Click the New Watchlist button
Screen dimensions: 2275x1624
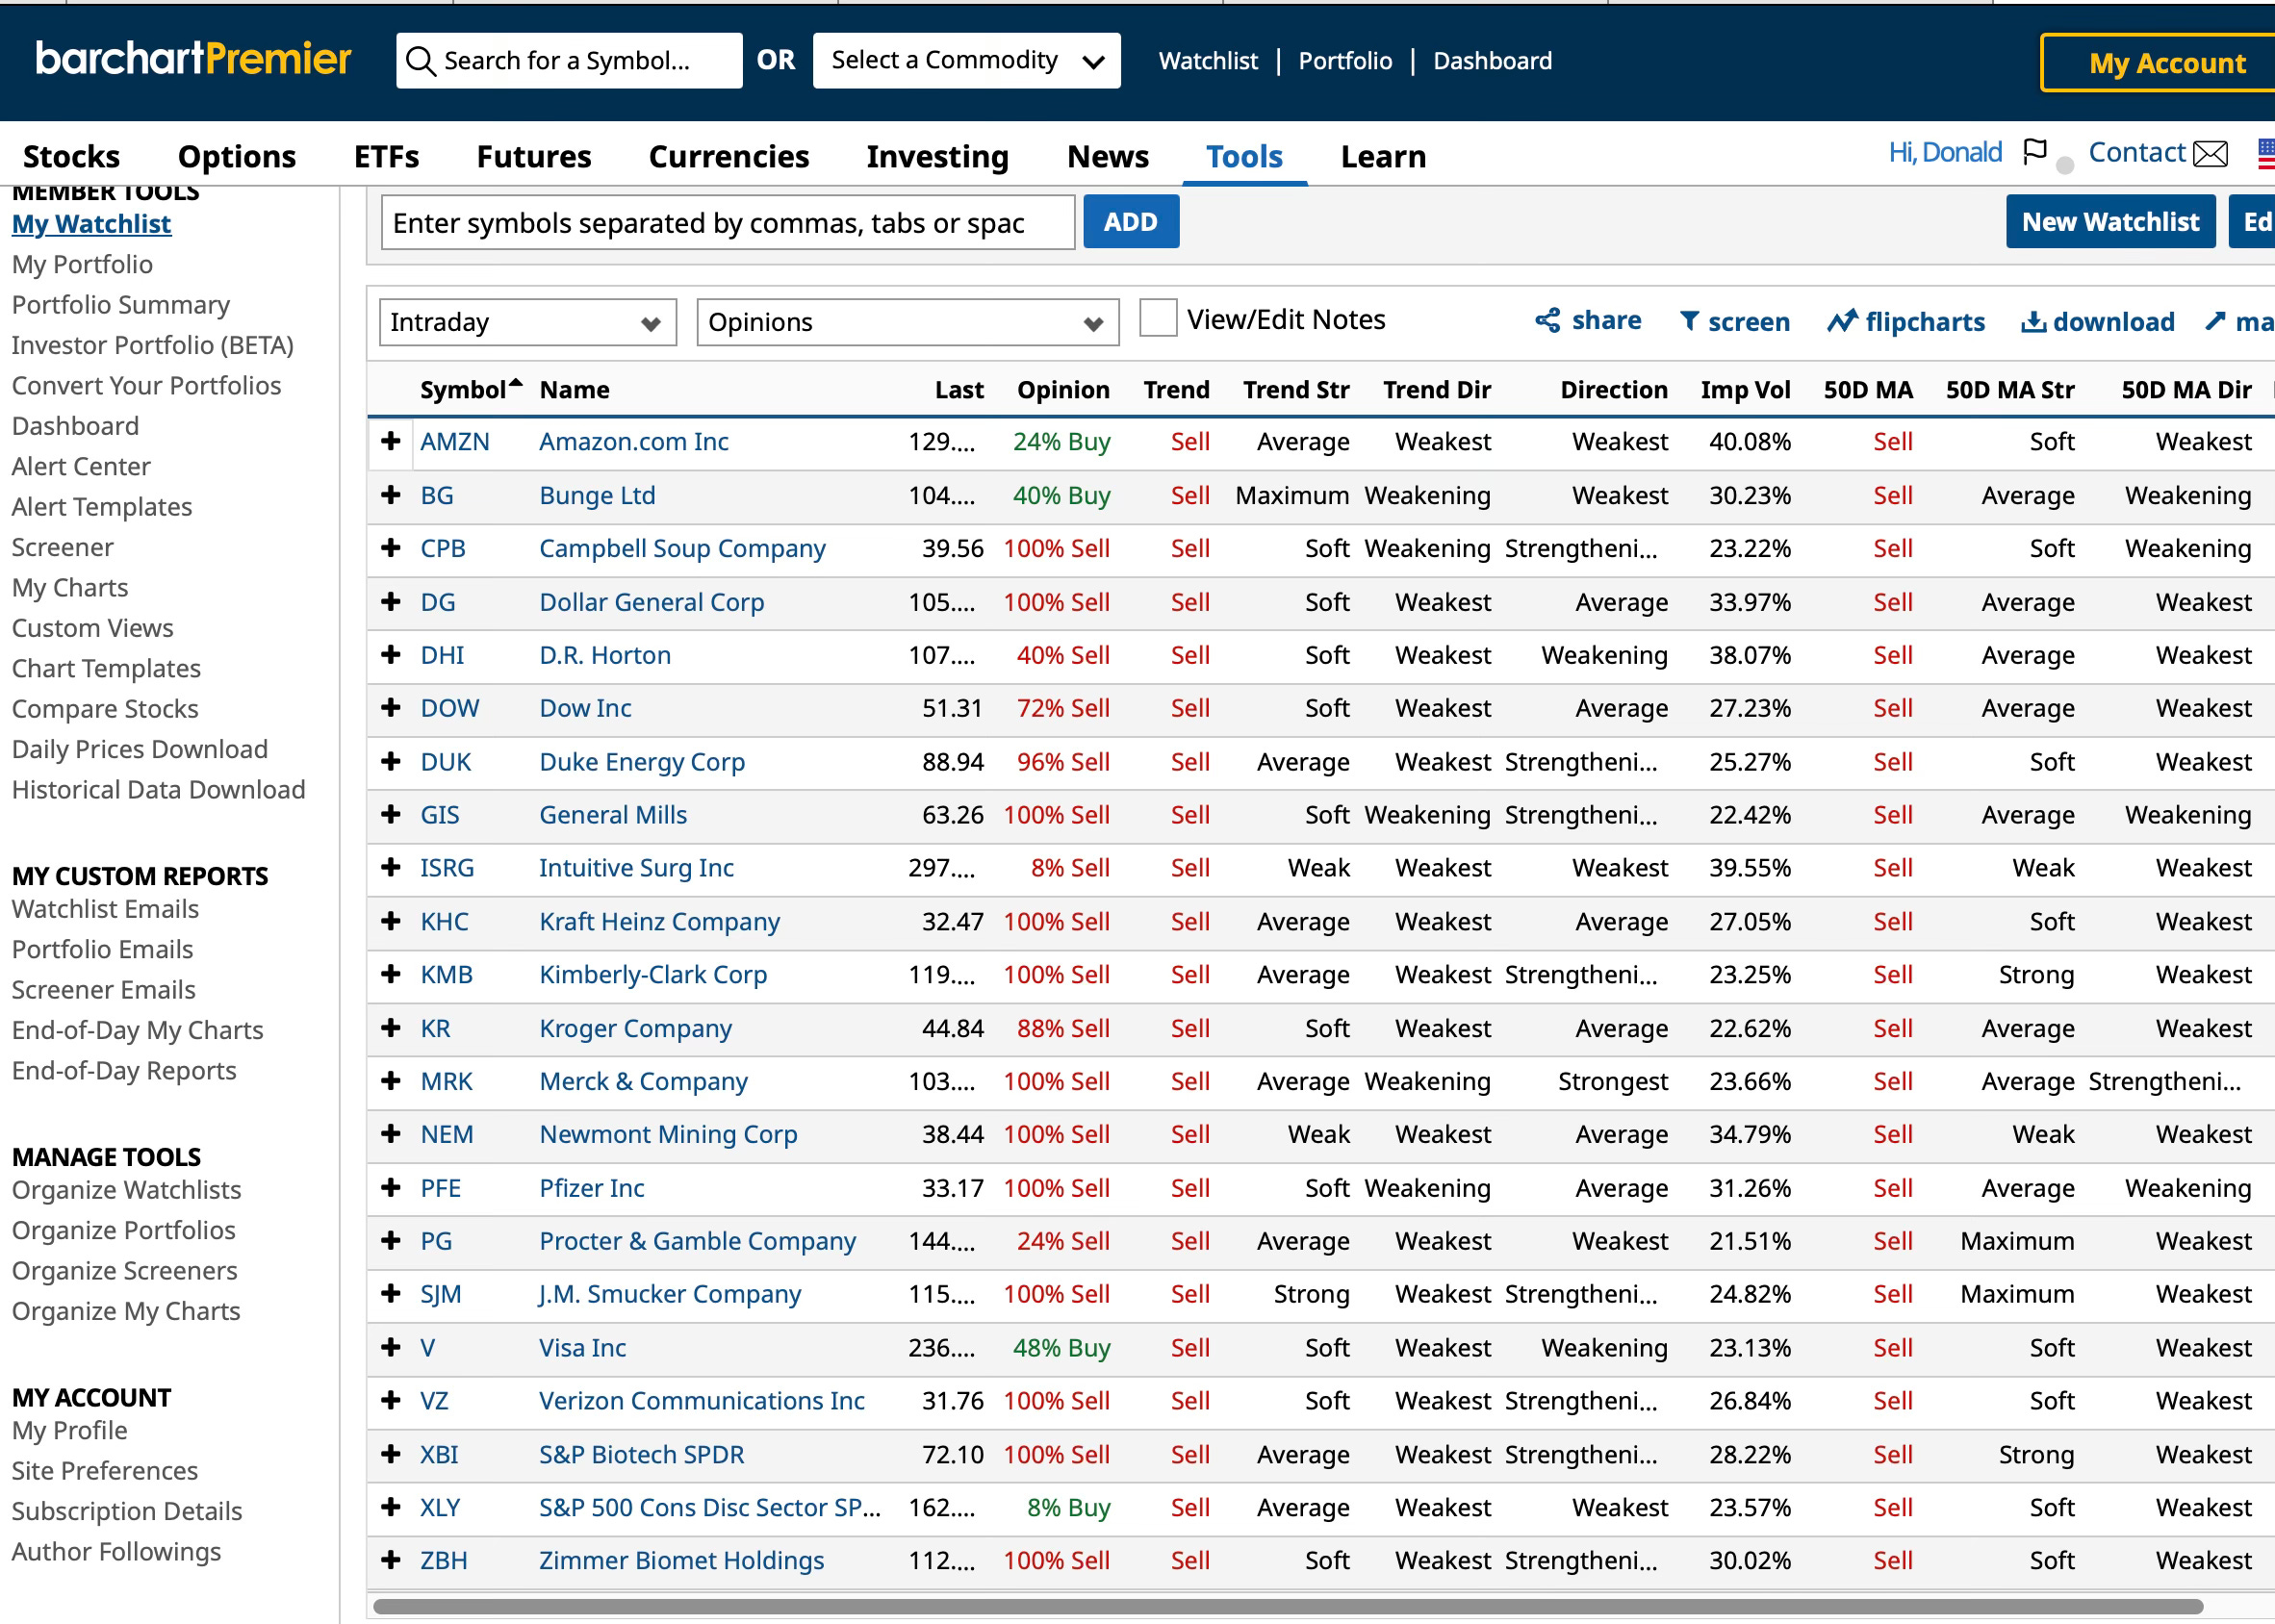(x=2110, y=222)
